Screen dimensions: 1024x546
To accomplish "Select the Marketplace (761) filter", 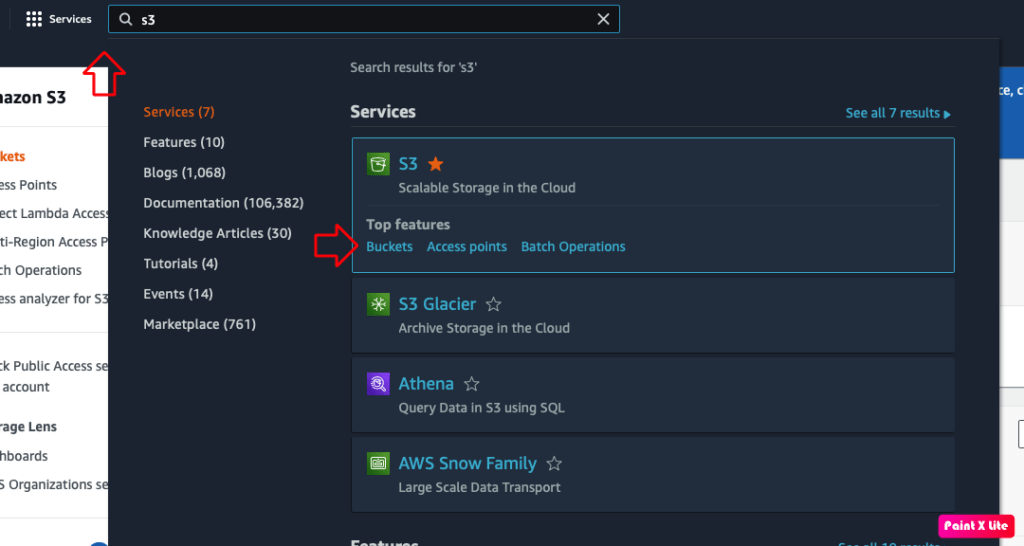I will click(200, 325).
